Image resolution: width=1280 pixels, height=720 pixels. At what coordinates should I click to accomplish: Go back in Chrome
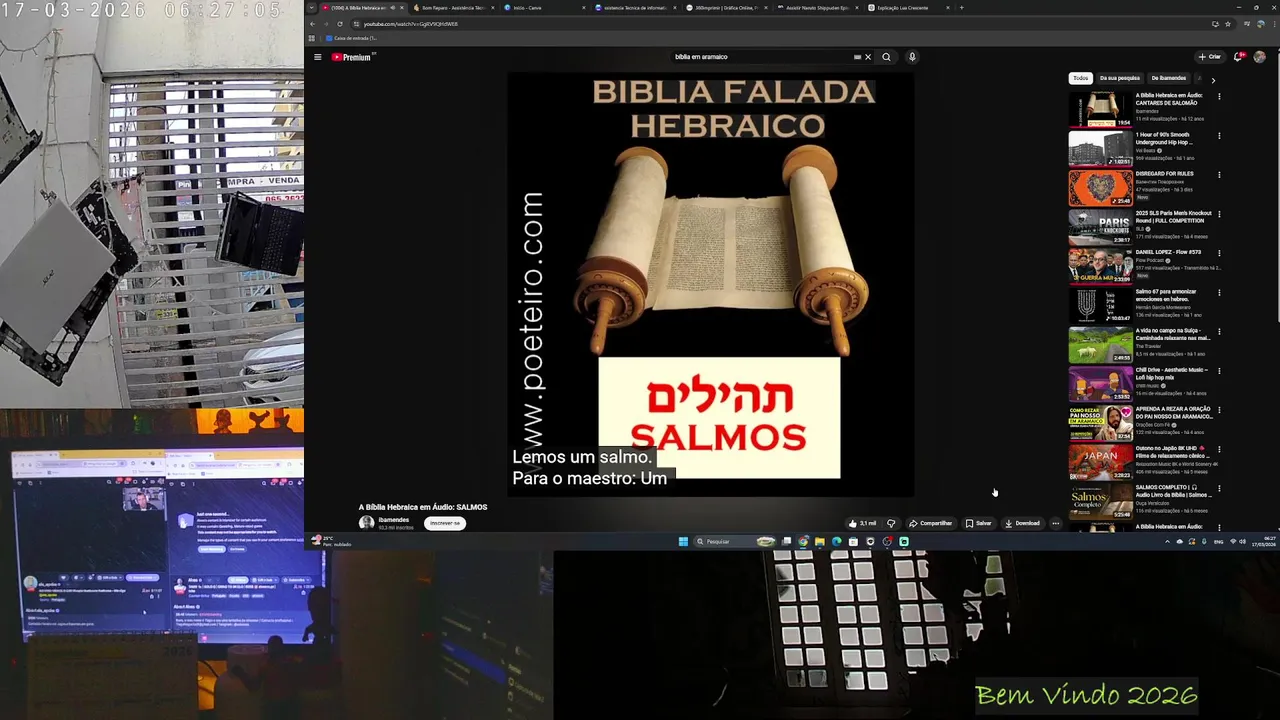312,24
